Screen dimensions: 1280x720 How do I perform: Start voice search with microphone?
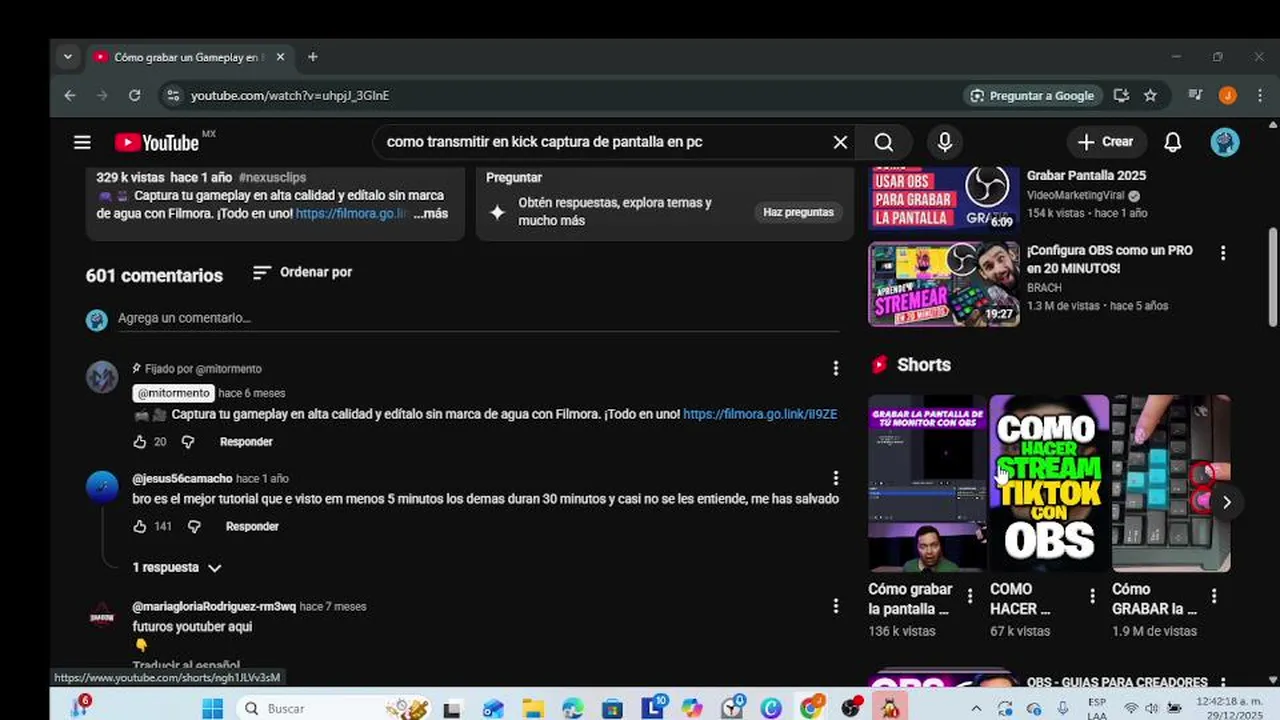pyautogui.click(x=944, y=142)
